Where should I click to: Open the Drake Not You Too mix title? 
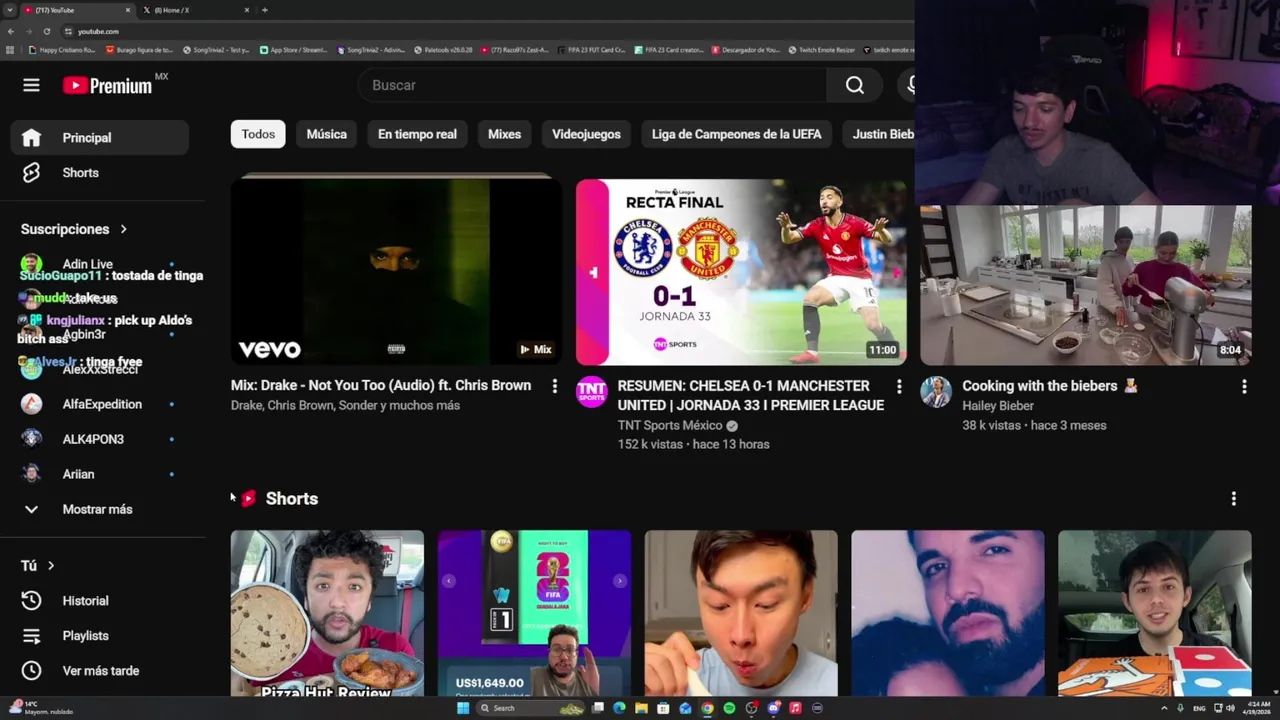tap(381, 385)
